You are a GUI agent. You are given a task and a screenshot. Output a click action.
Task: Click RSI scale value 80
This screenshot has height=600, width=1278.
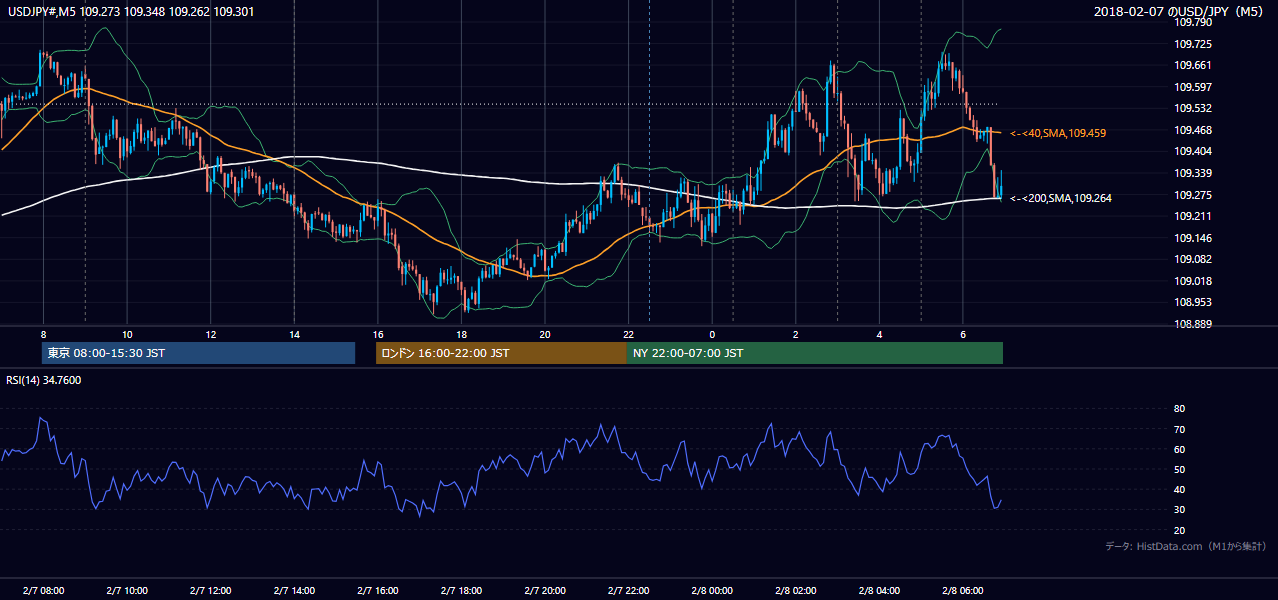click(x=1179, y=409)
